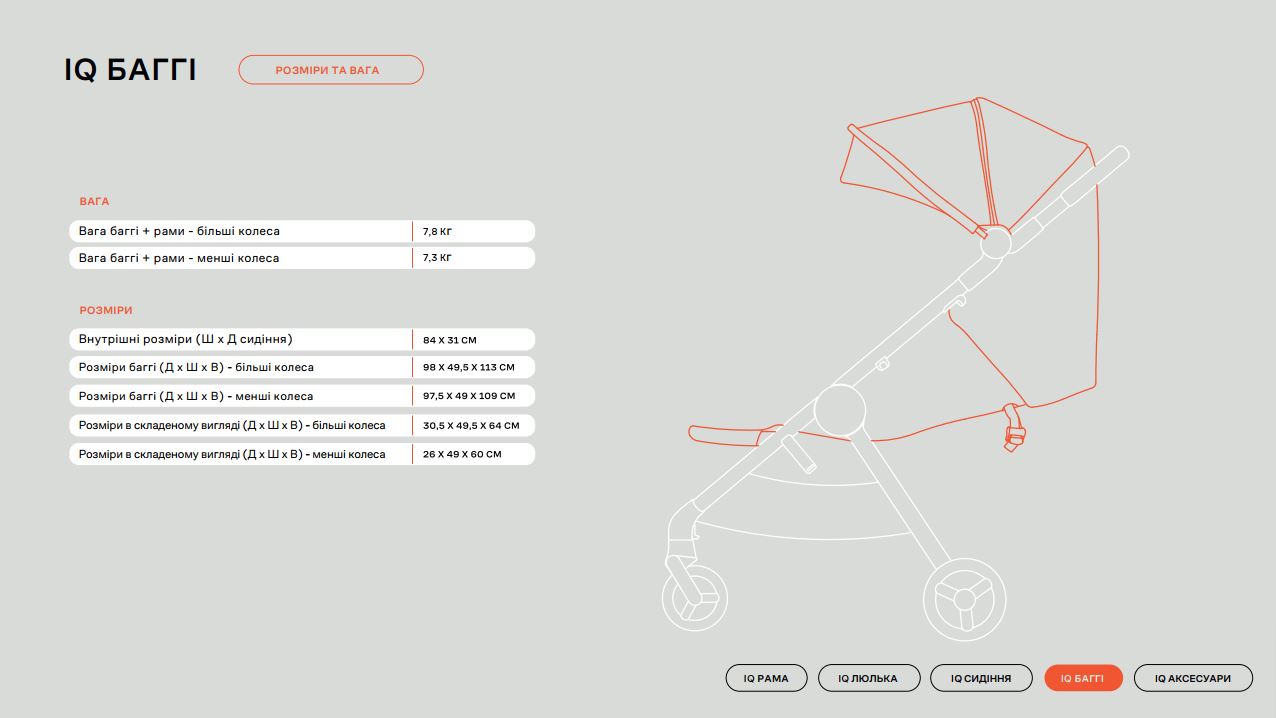1276x718 pixels.
Task: Click the РОЗМІРИ ТА ВАГА button
Action: (330, 70)
